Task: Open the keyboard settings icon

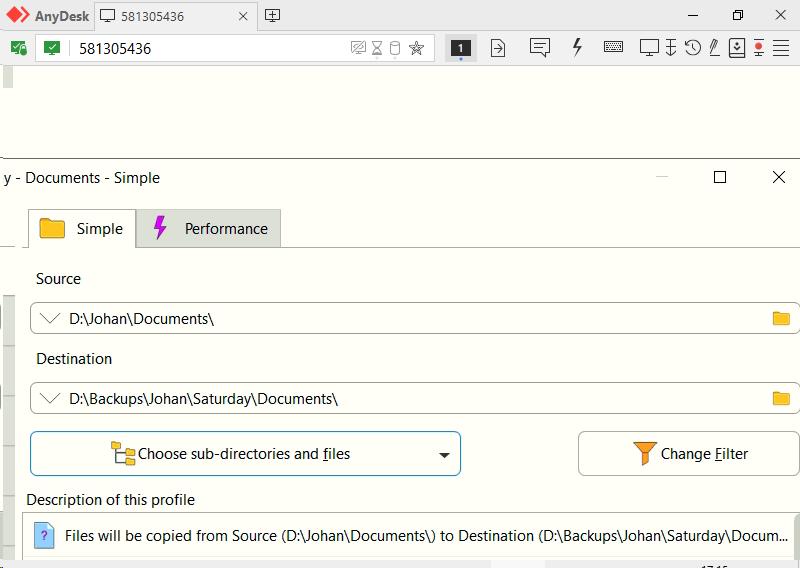Action: coord(613,48)
